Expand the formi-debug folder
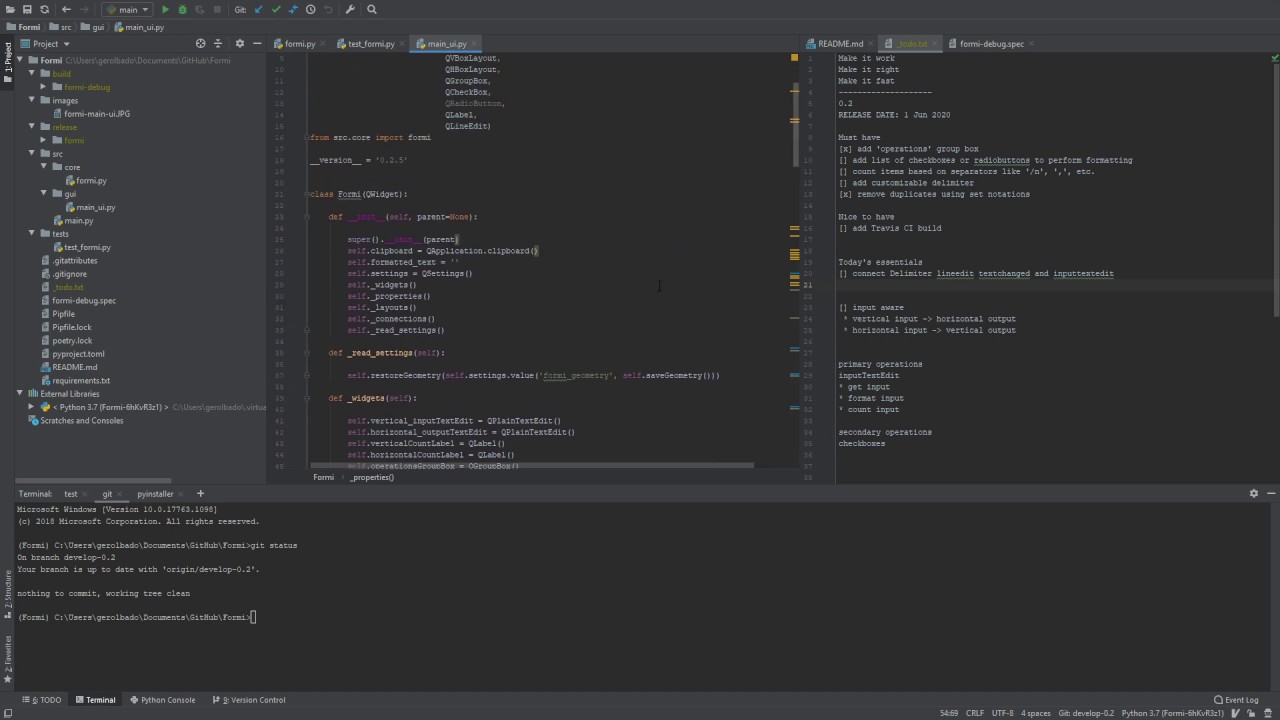This screenshot has height=720, width=1280. click(44, 87)
